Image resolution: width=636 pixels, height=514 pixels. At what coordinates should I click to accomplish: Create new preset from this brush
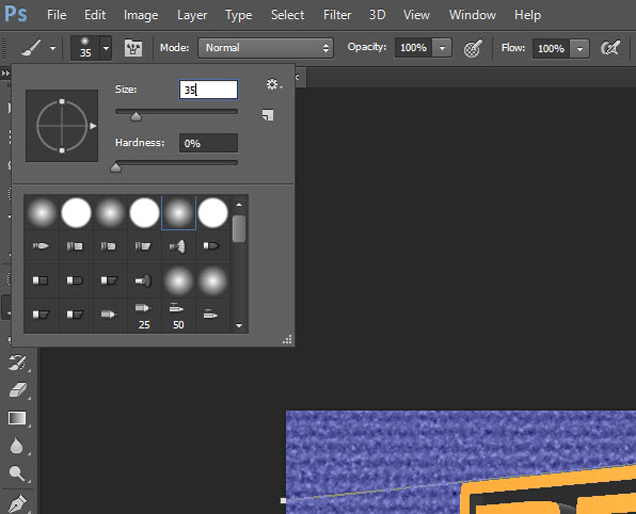tap(267, 116)
